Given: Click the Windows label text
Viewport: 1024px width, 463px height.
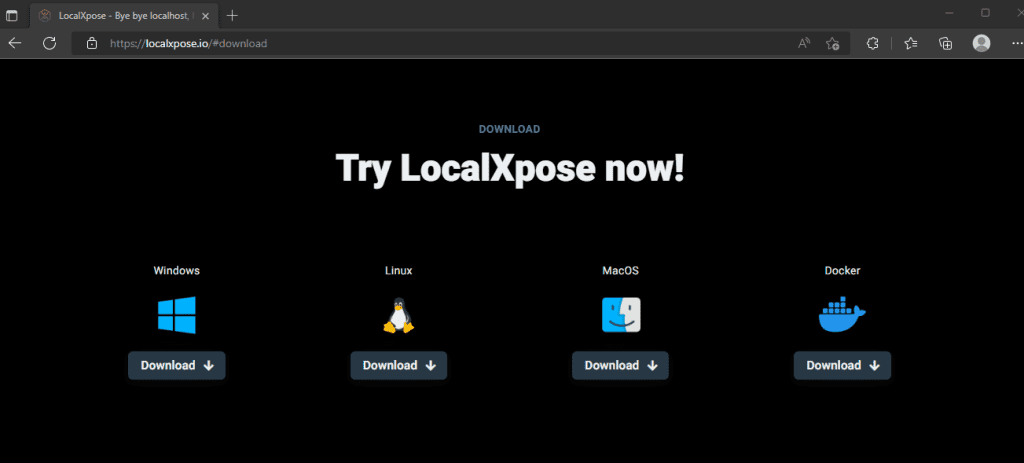Looking at the screenshot, I should pyautogui.click(x=176, y=270).
